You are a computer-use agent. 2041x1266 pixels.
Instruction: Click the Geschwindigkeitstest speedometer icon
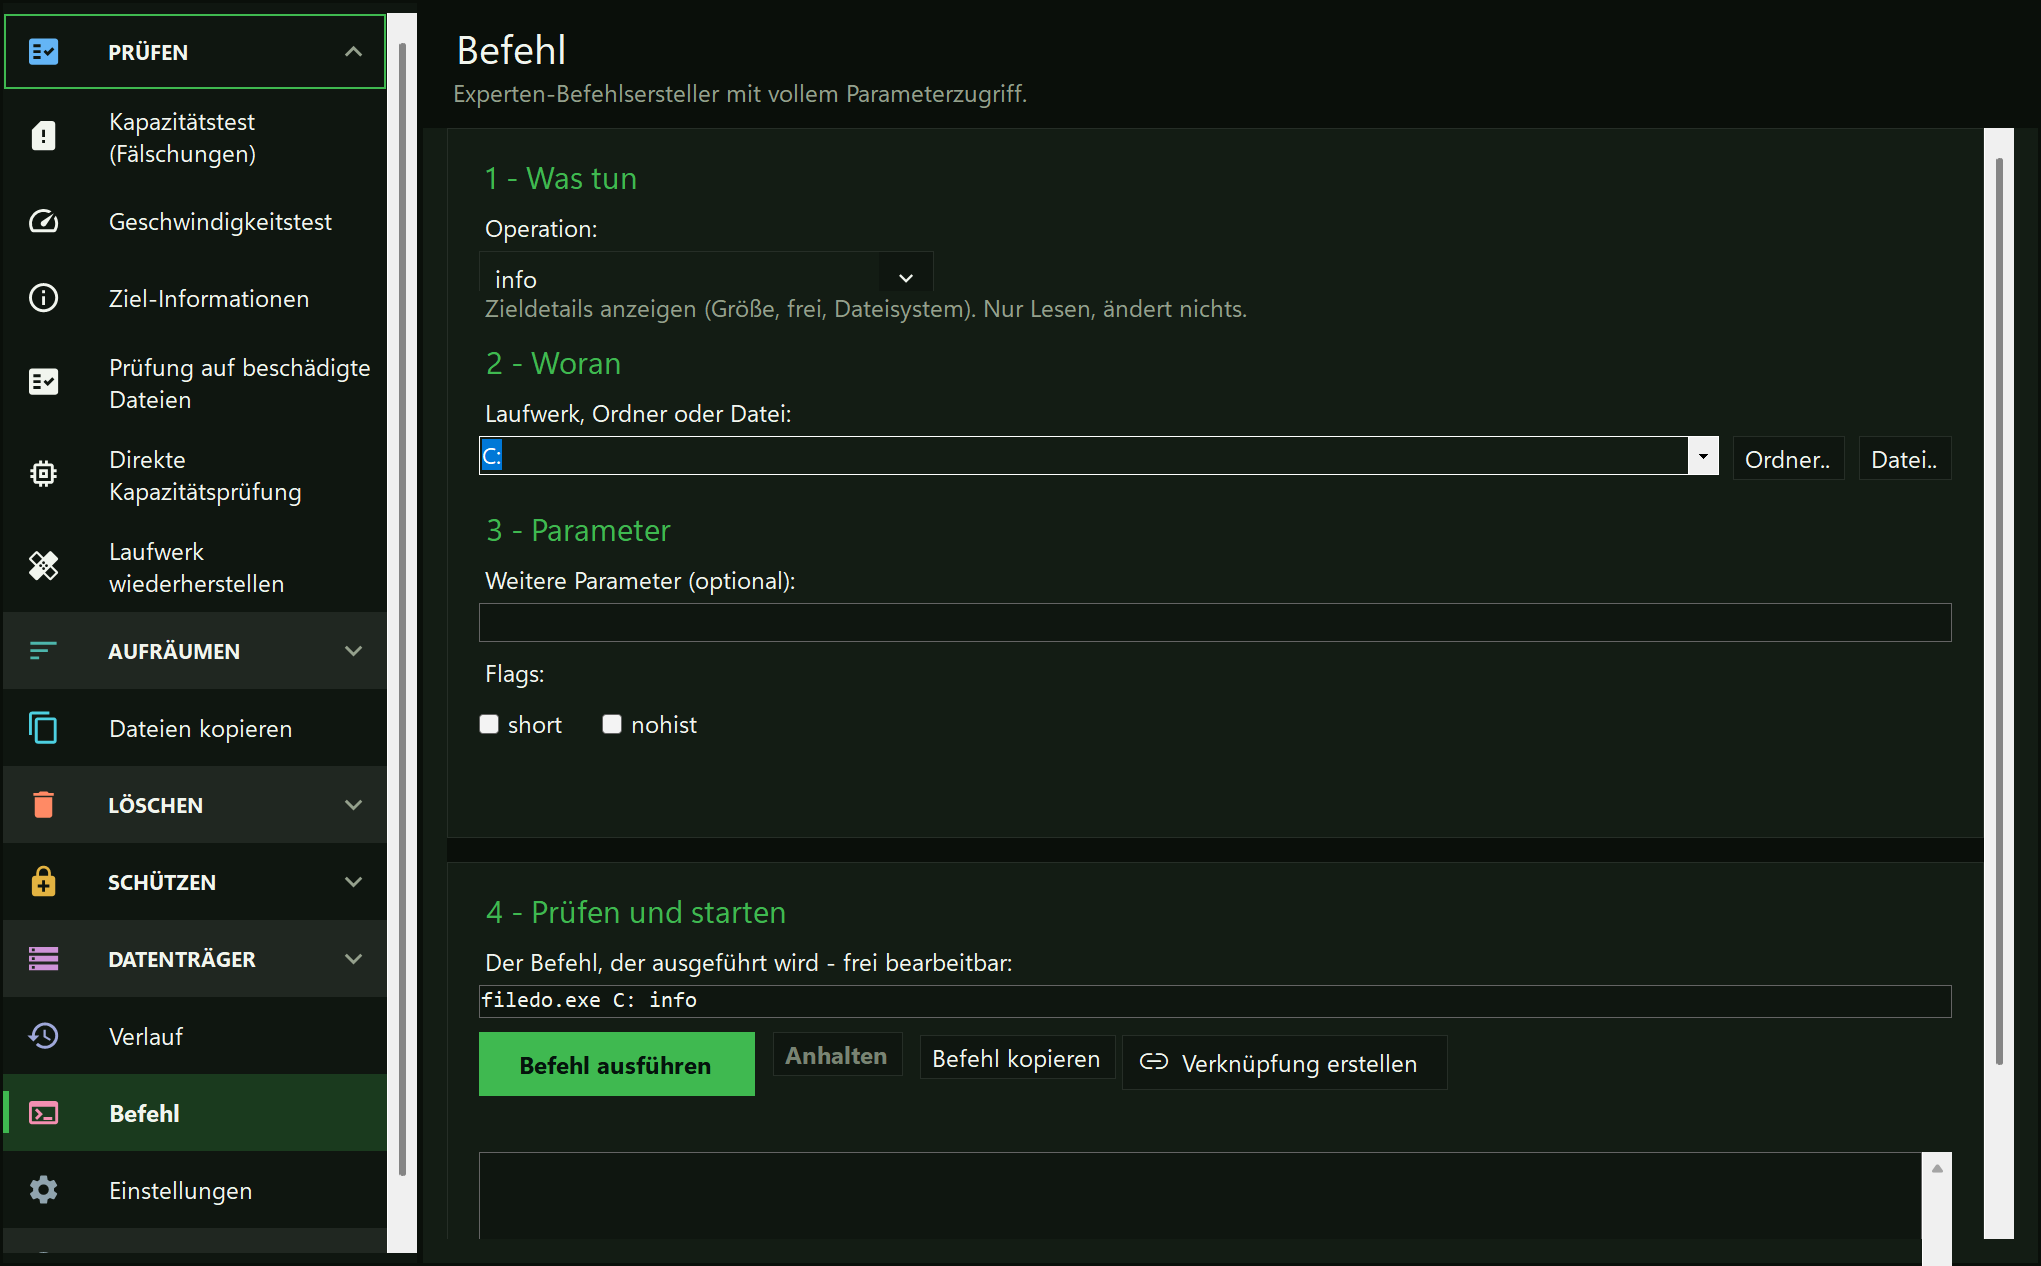43,222
